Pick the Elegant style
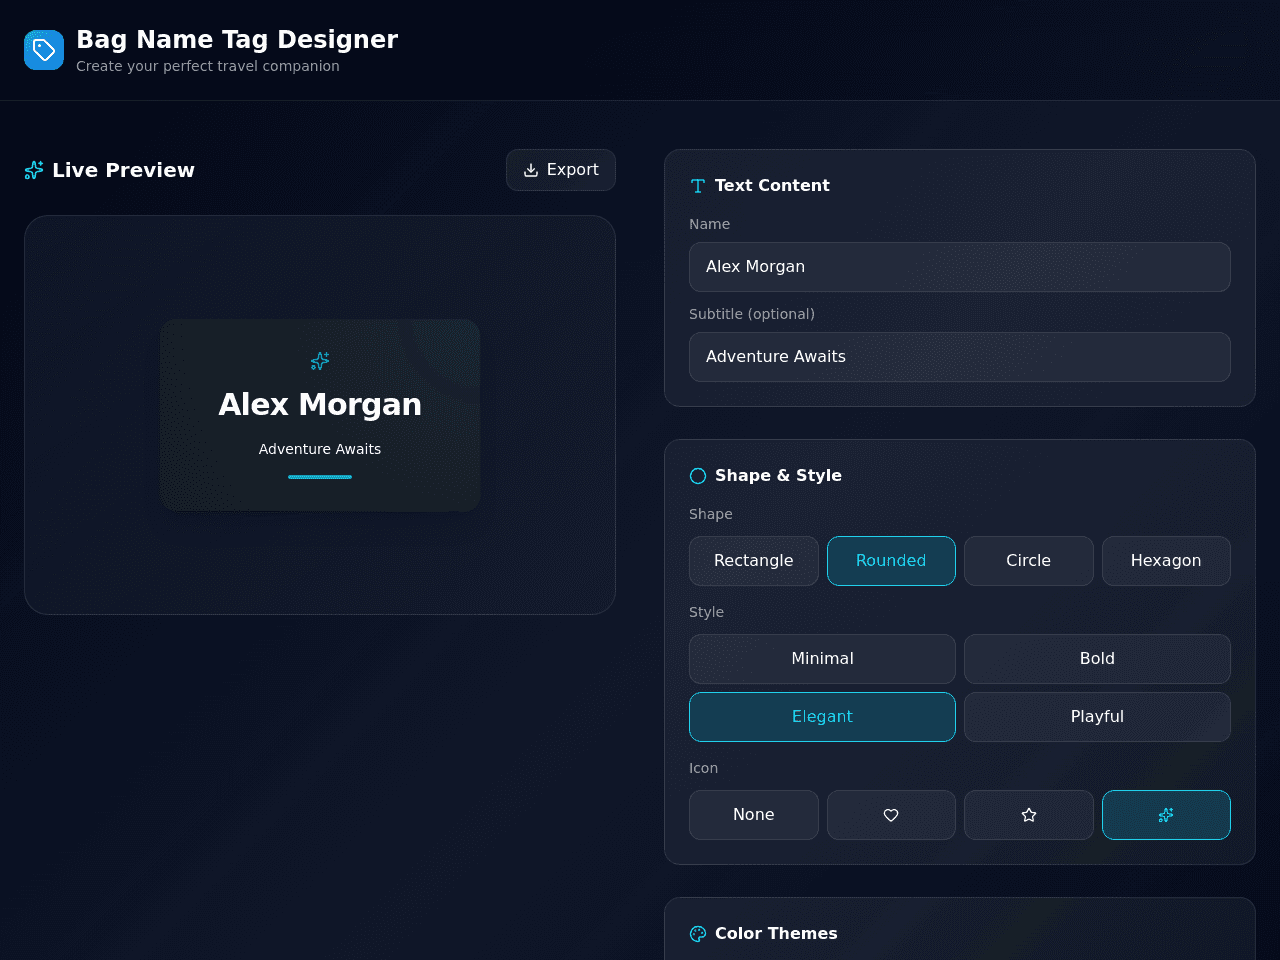 [x=822, y=717]
